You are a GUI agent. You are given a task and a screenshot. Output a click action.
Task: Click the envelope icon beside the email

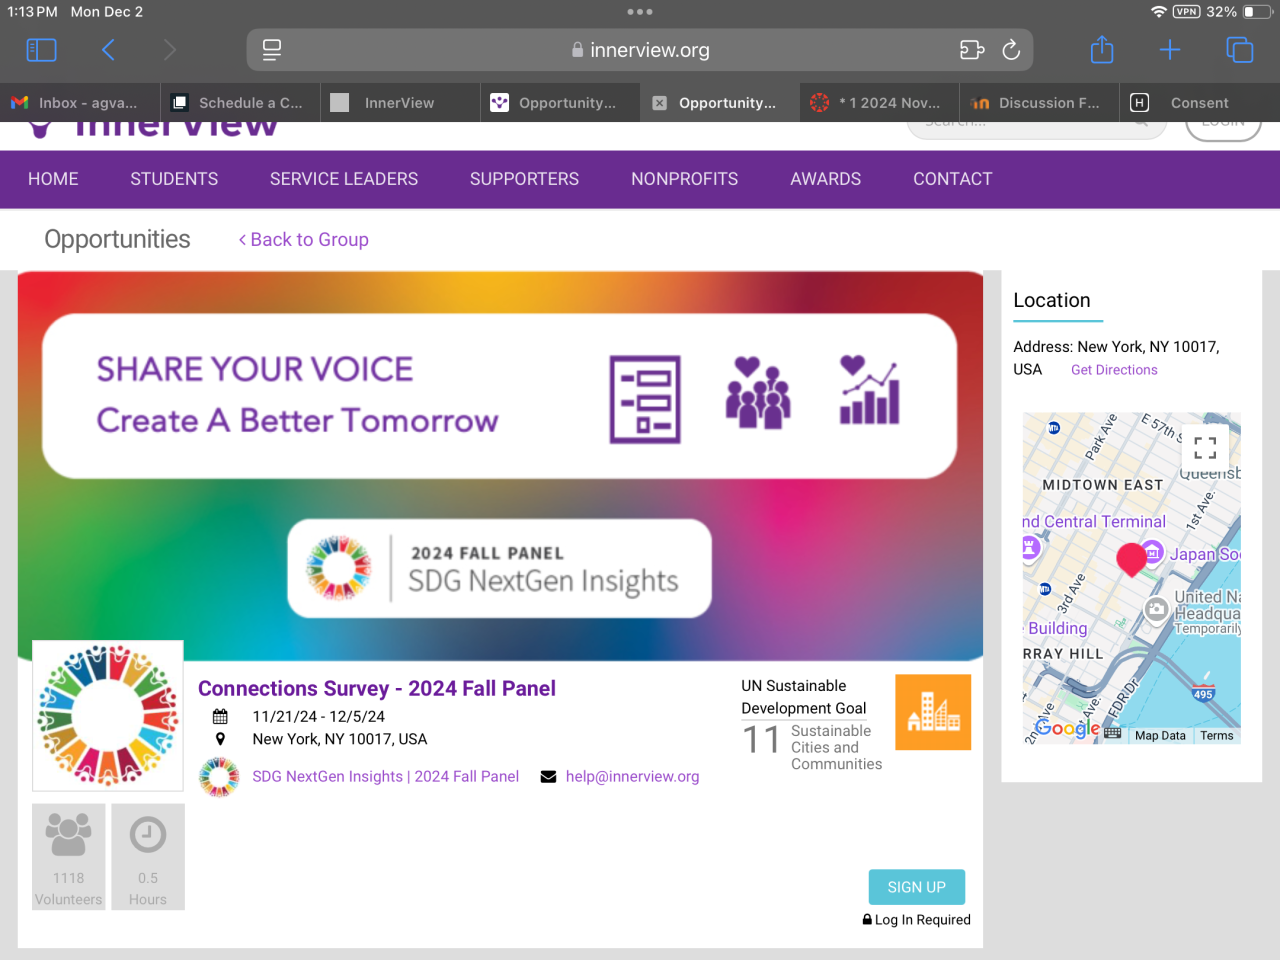coord(548,777)
